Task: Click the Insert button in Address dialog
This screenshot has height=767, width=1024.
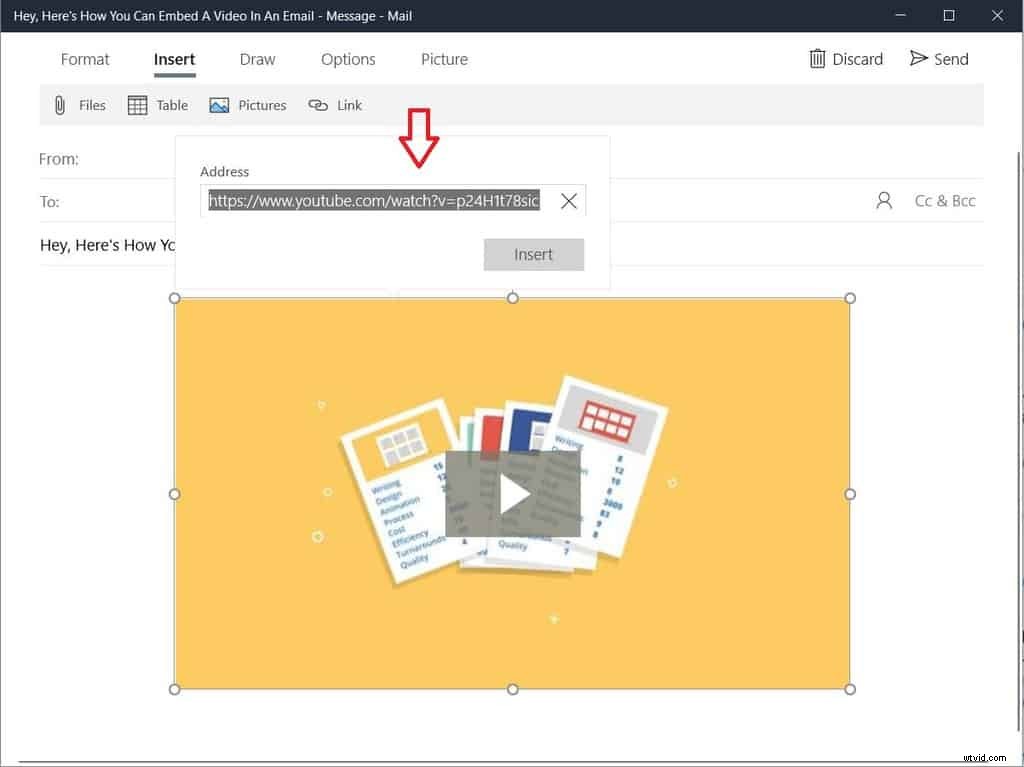Action: [x=533, y=254]
